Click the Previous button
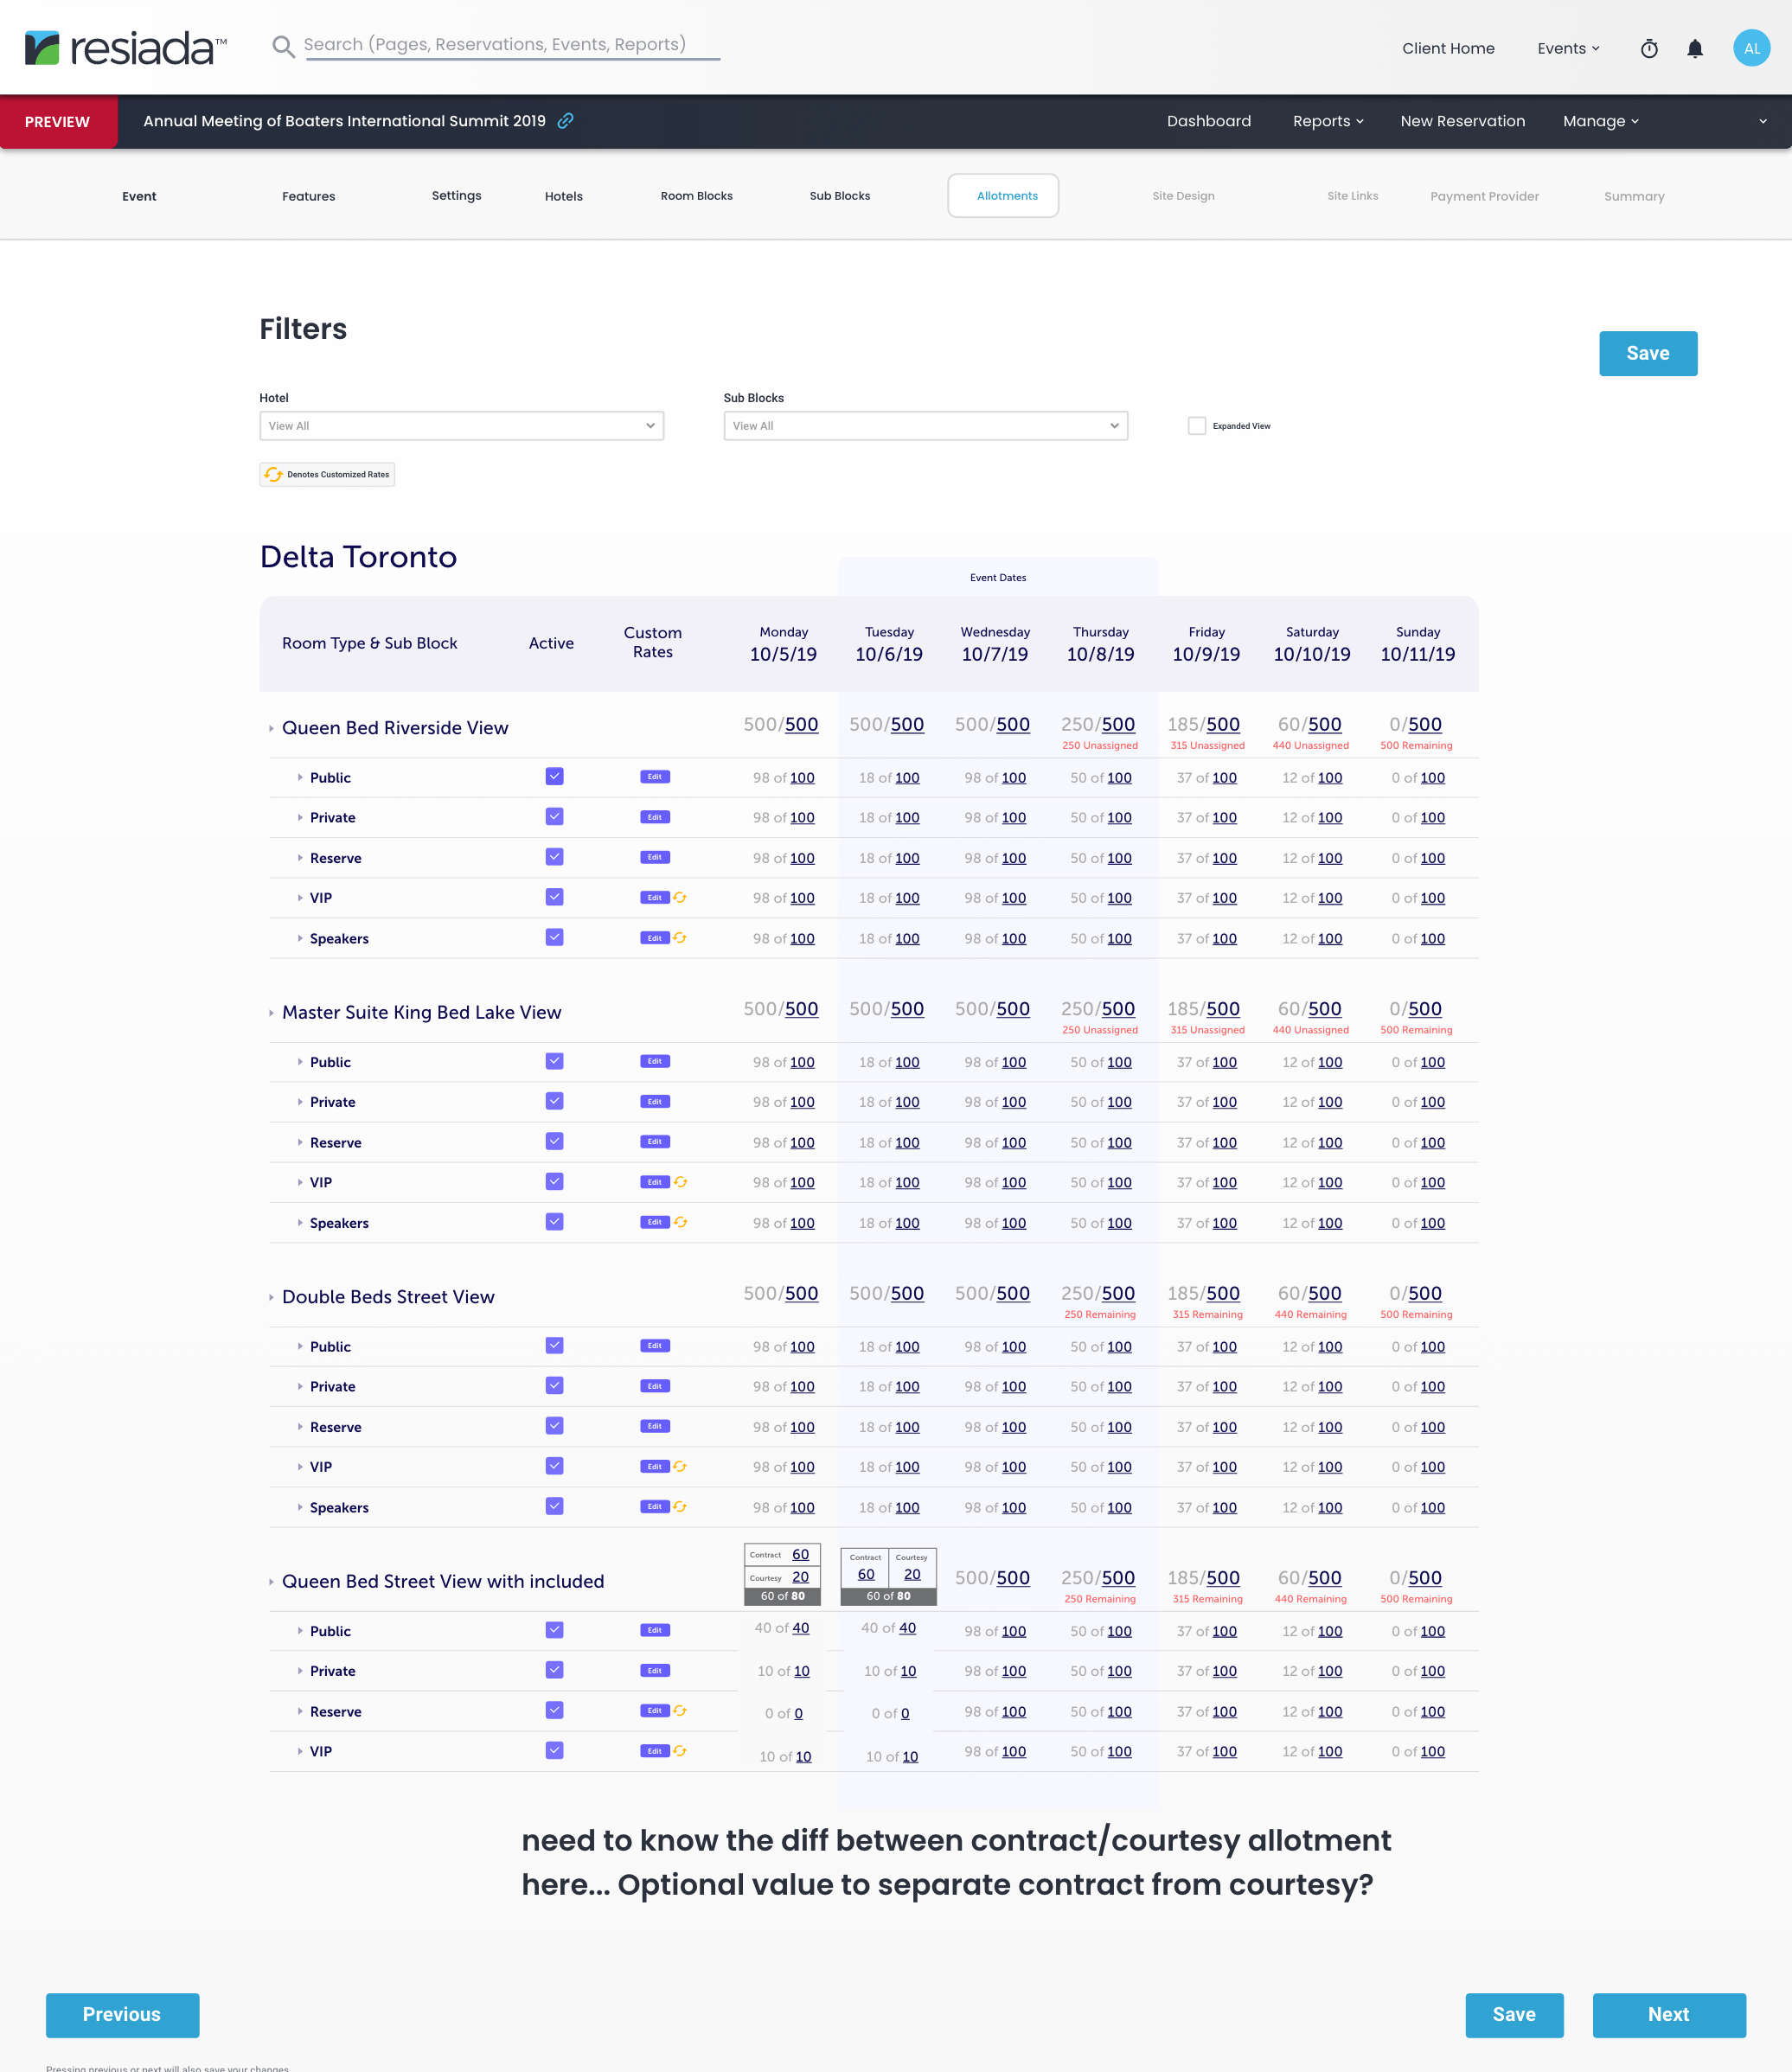This screenshot has height=2072, width=1792. (122, 2015)
